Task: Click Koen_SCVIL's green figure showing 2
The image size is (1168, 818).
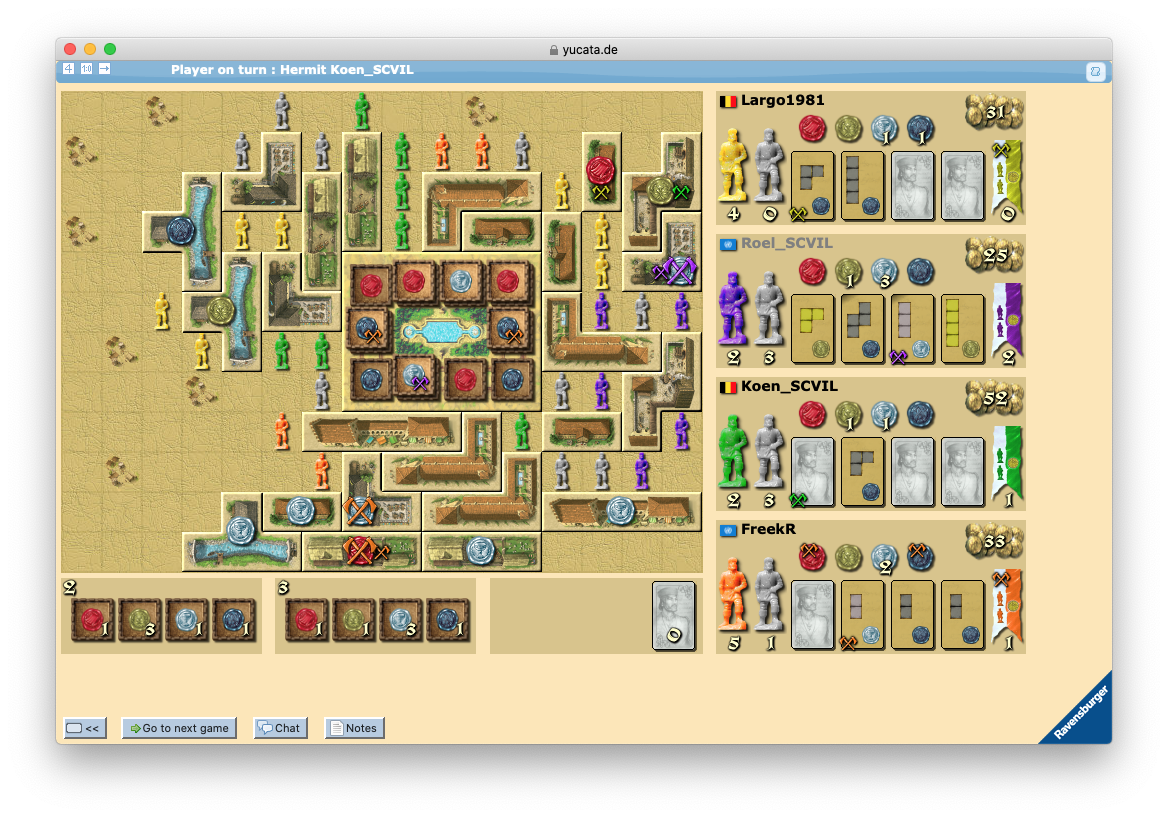Action: [x=734, y=451]
